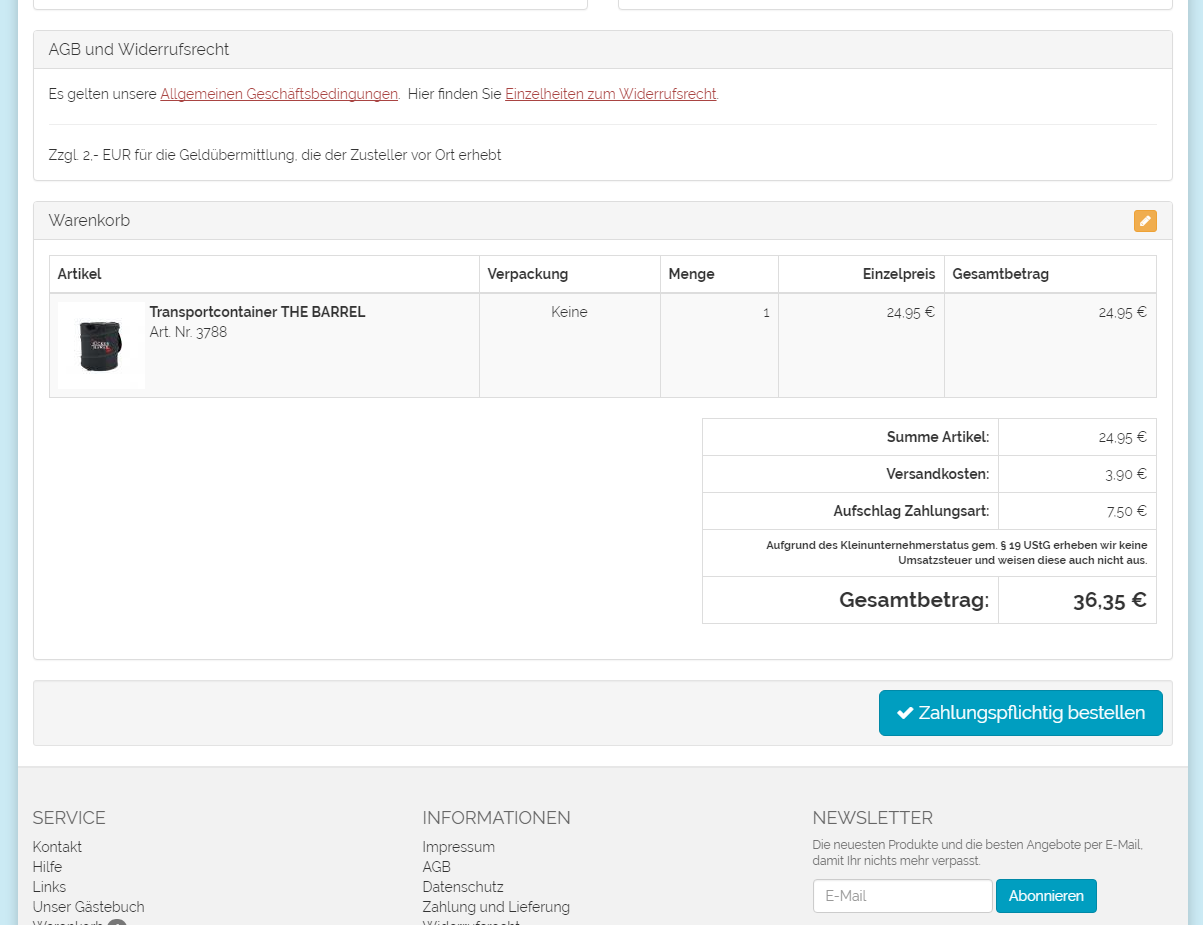
Task: Focus the newsletter E-Mail input field
Action: click(x=902, y=896)
